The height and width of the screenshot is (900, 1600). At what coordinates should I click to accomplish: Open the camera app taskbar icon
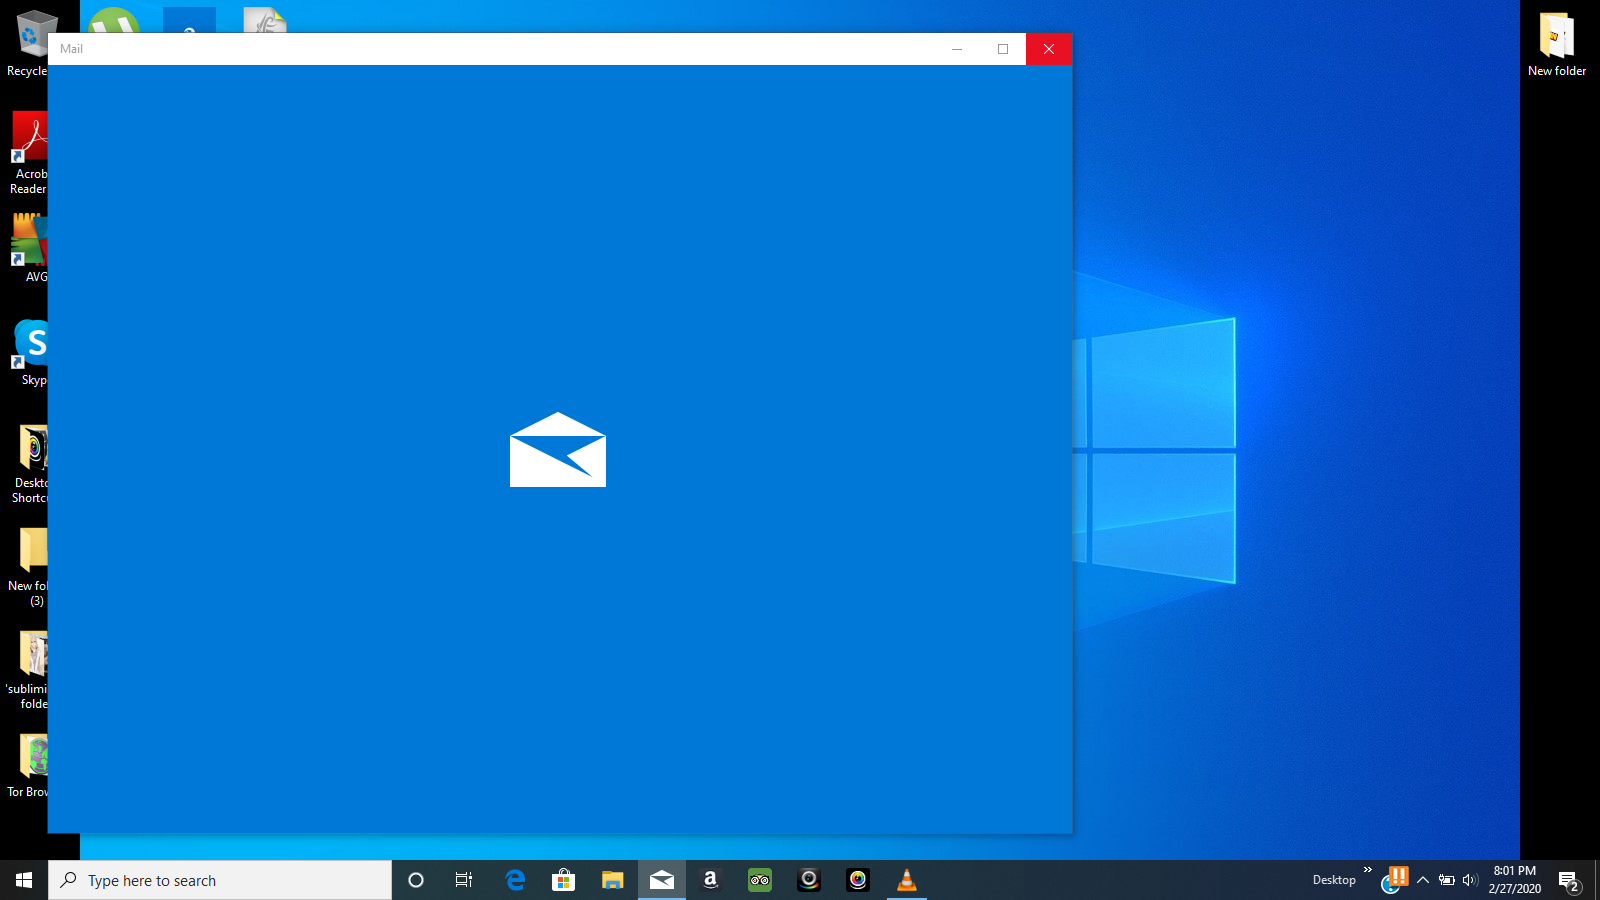point(809,880)
